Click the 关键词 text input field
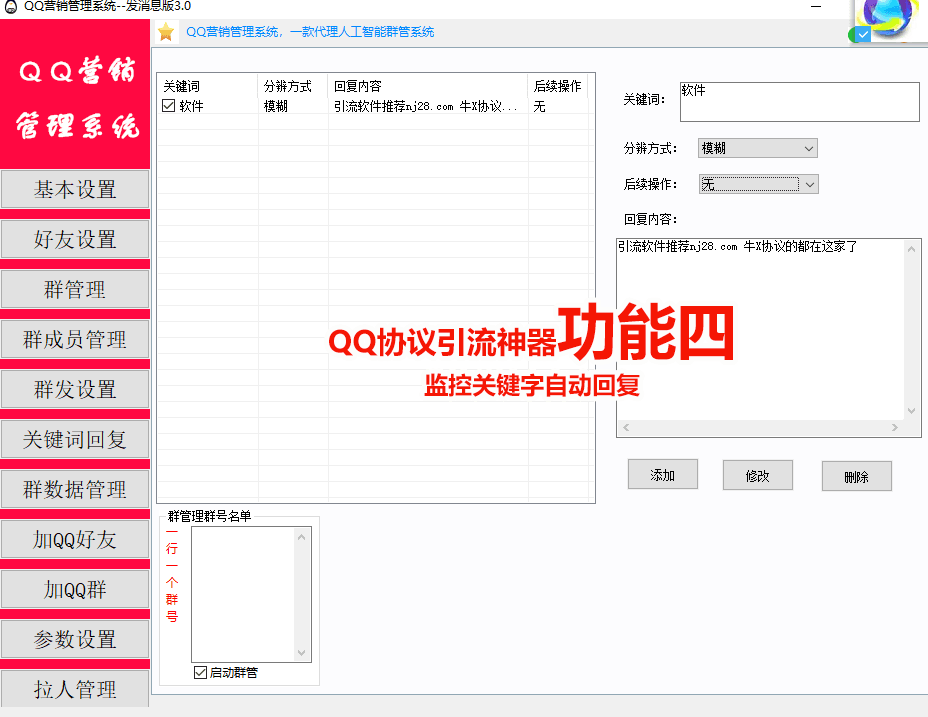Screen dimensions: 928x717 [x=798, y=102]
